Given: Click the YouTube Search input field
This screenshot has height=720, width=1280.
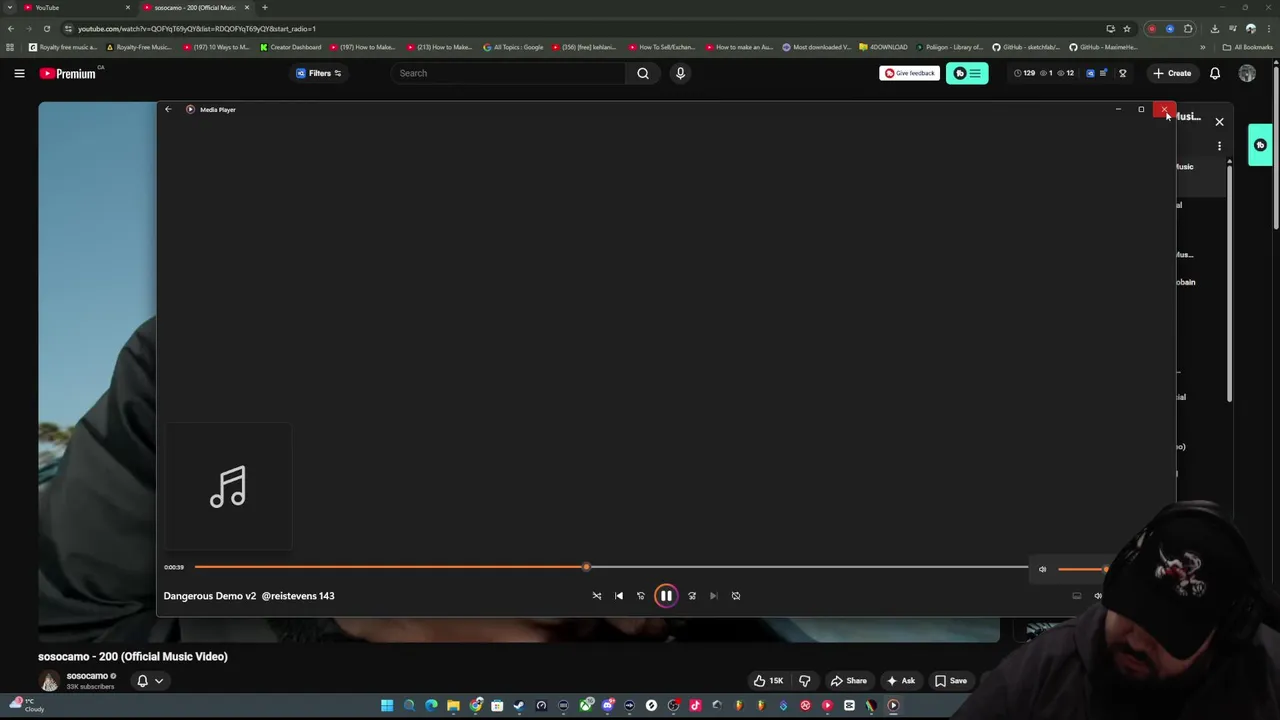Looking at the screenshot, I should tap(510, 73).
